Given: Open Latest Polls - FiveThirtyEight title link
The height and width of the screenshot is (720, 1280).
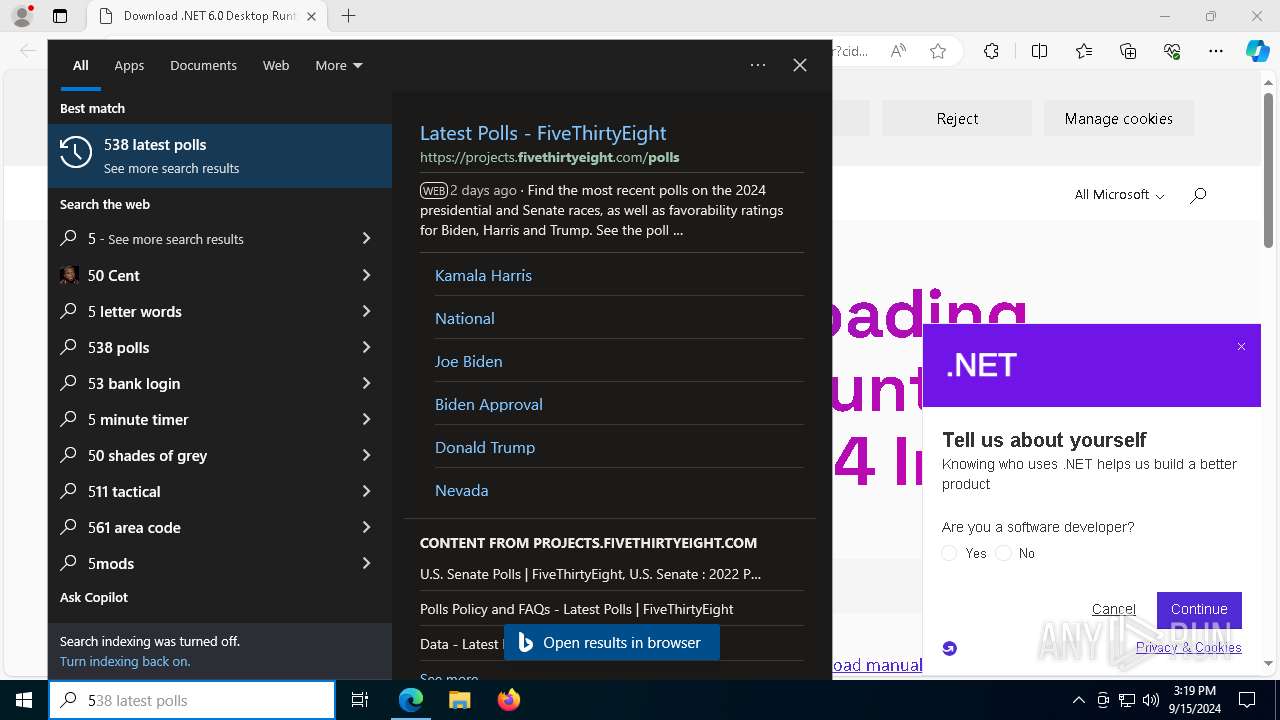Looking at the screenshot, I should [x=543, y=133].
